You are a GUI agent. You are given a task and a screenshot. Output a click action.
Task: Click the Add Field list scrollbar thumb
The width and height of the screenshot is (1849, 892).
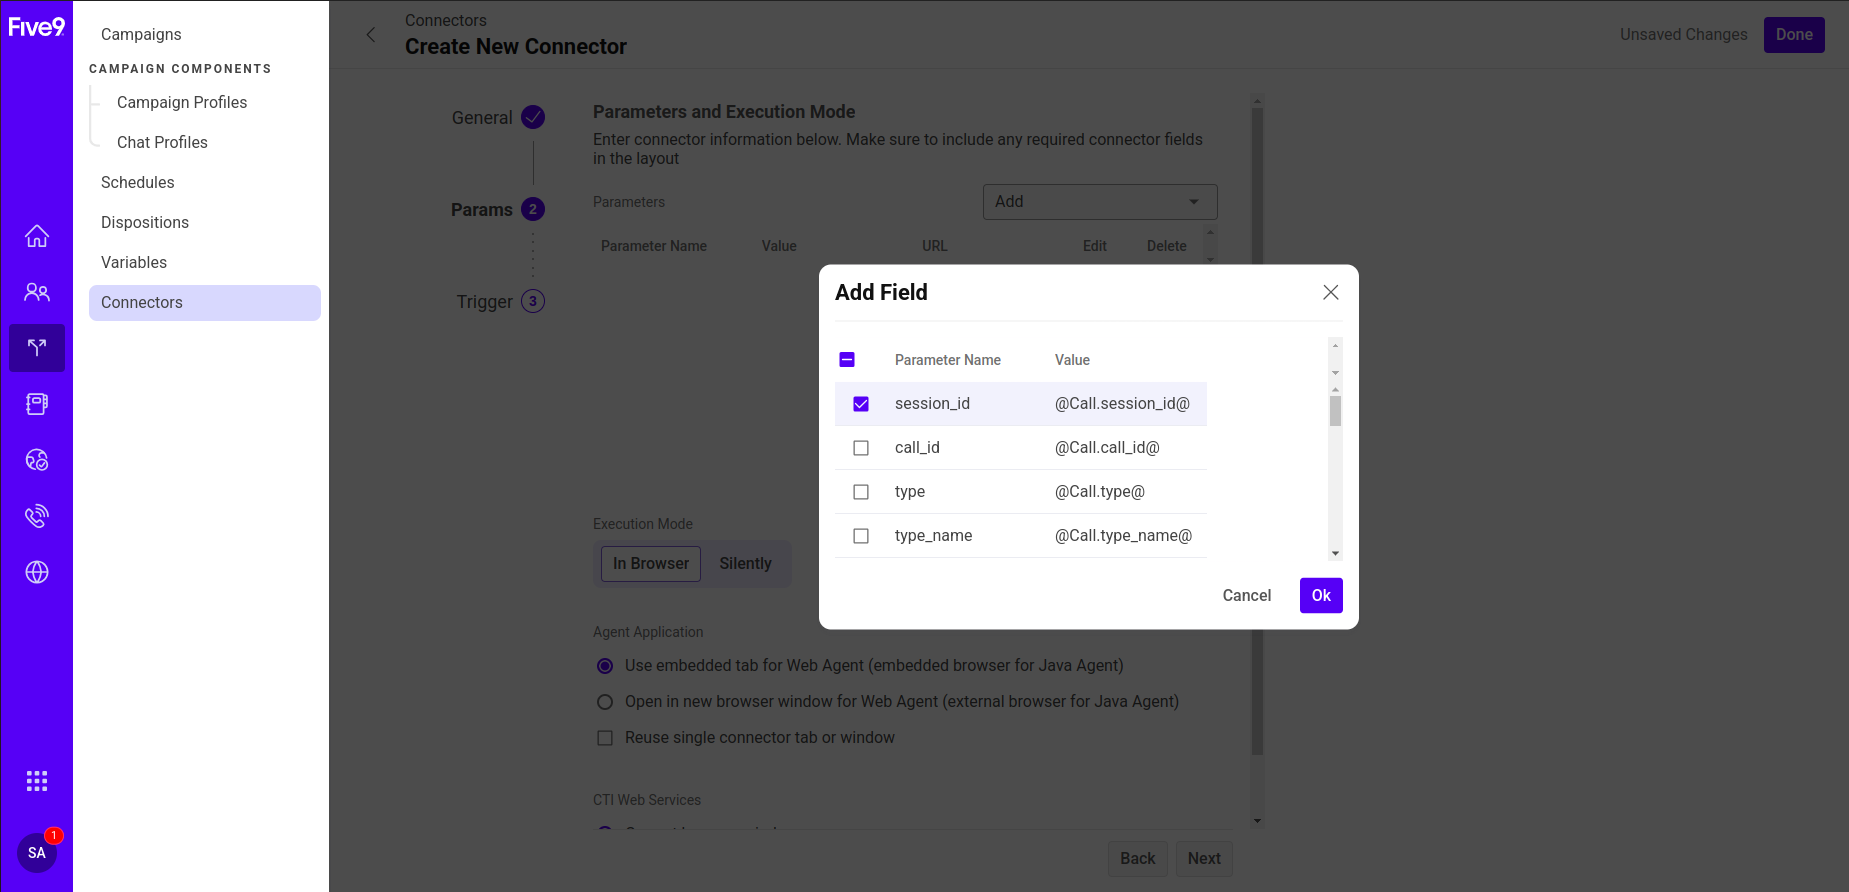click(1335, 411)
